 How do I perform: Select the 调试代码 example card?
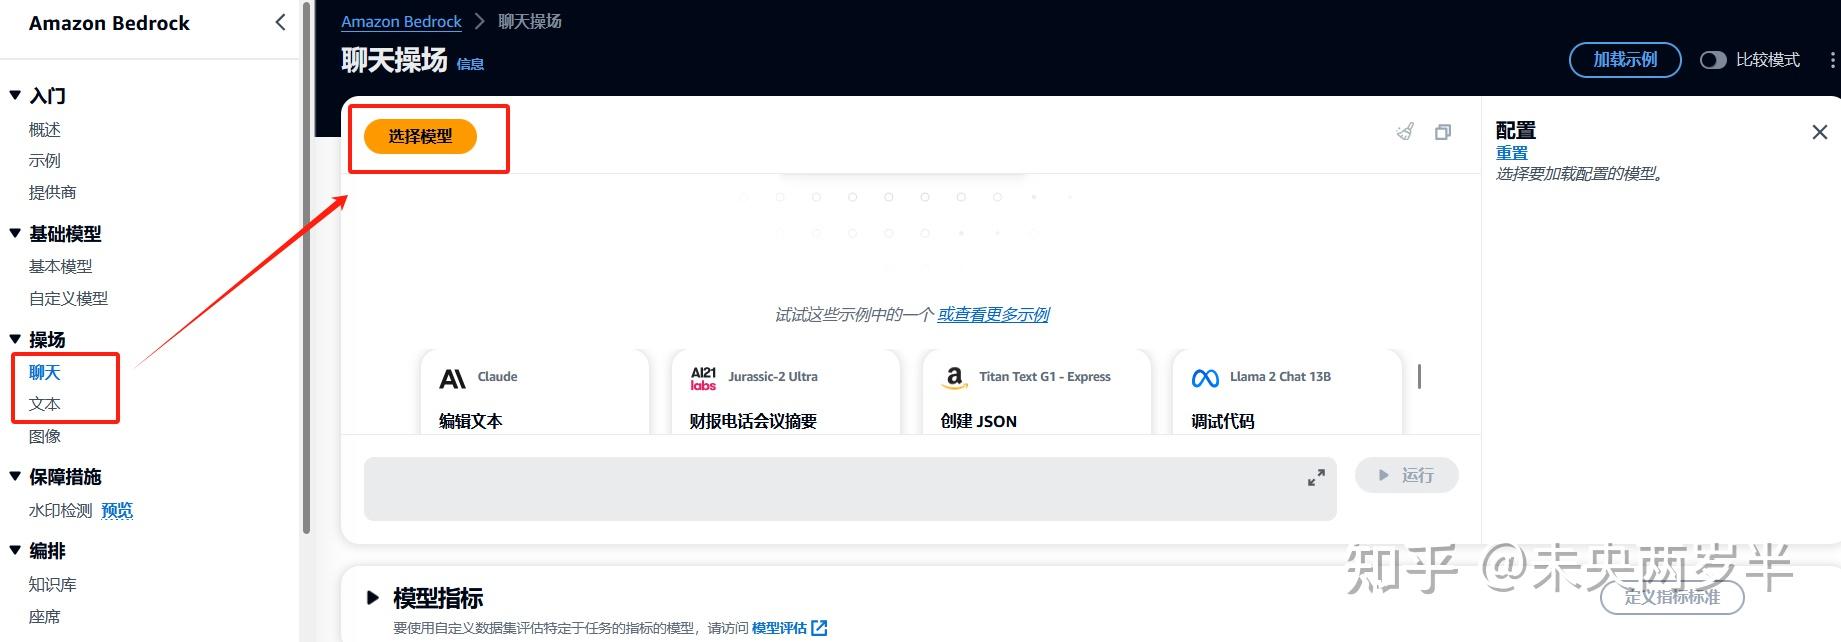(1288, 391)
